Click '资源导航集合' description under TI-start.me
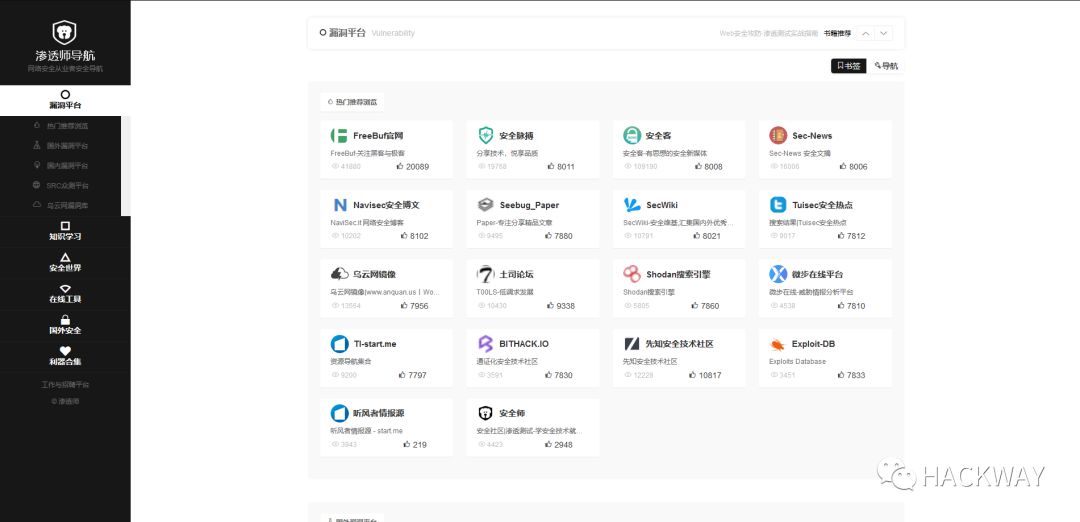The height and width of the screenshot is (522, 1080). click(x=351, y=362)
